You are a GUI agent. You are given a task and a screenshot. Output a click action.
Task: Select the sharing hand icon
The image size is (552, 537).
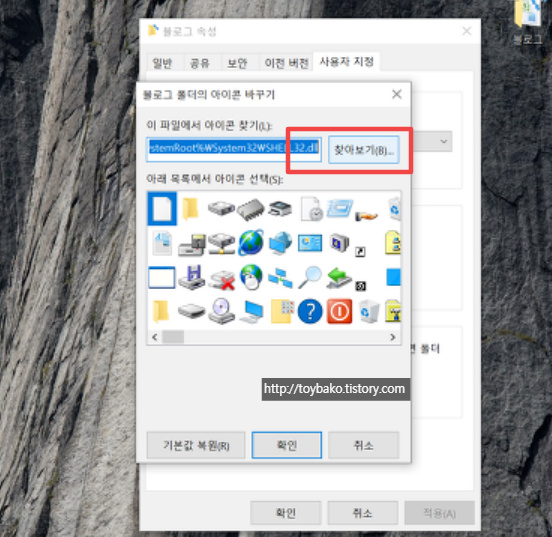coord(366,216)
